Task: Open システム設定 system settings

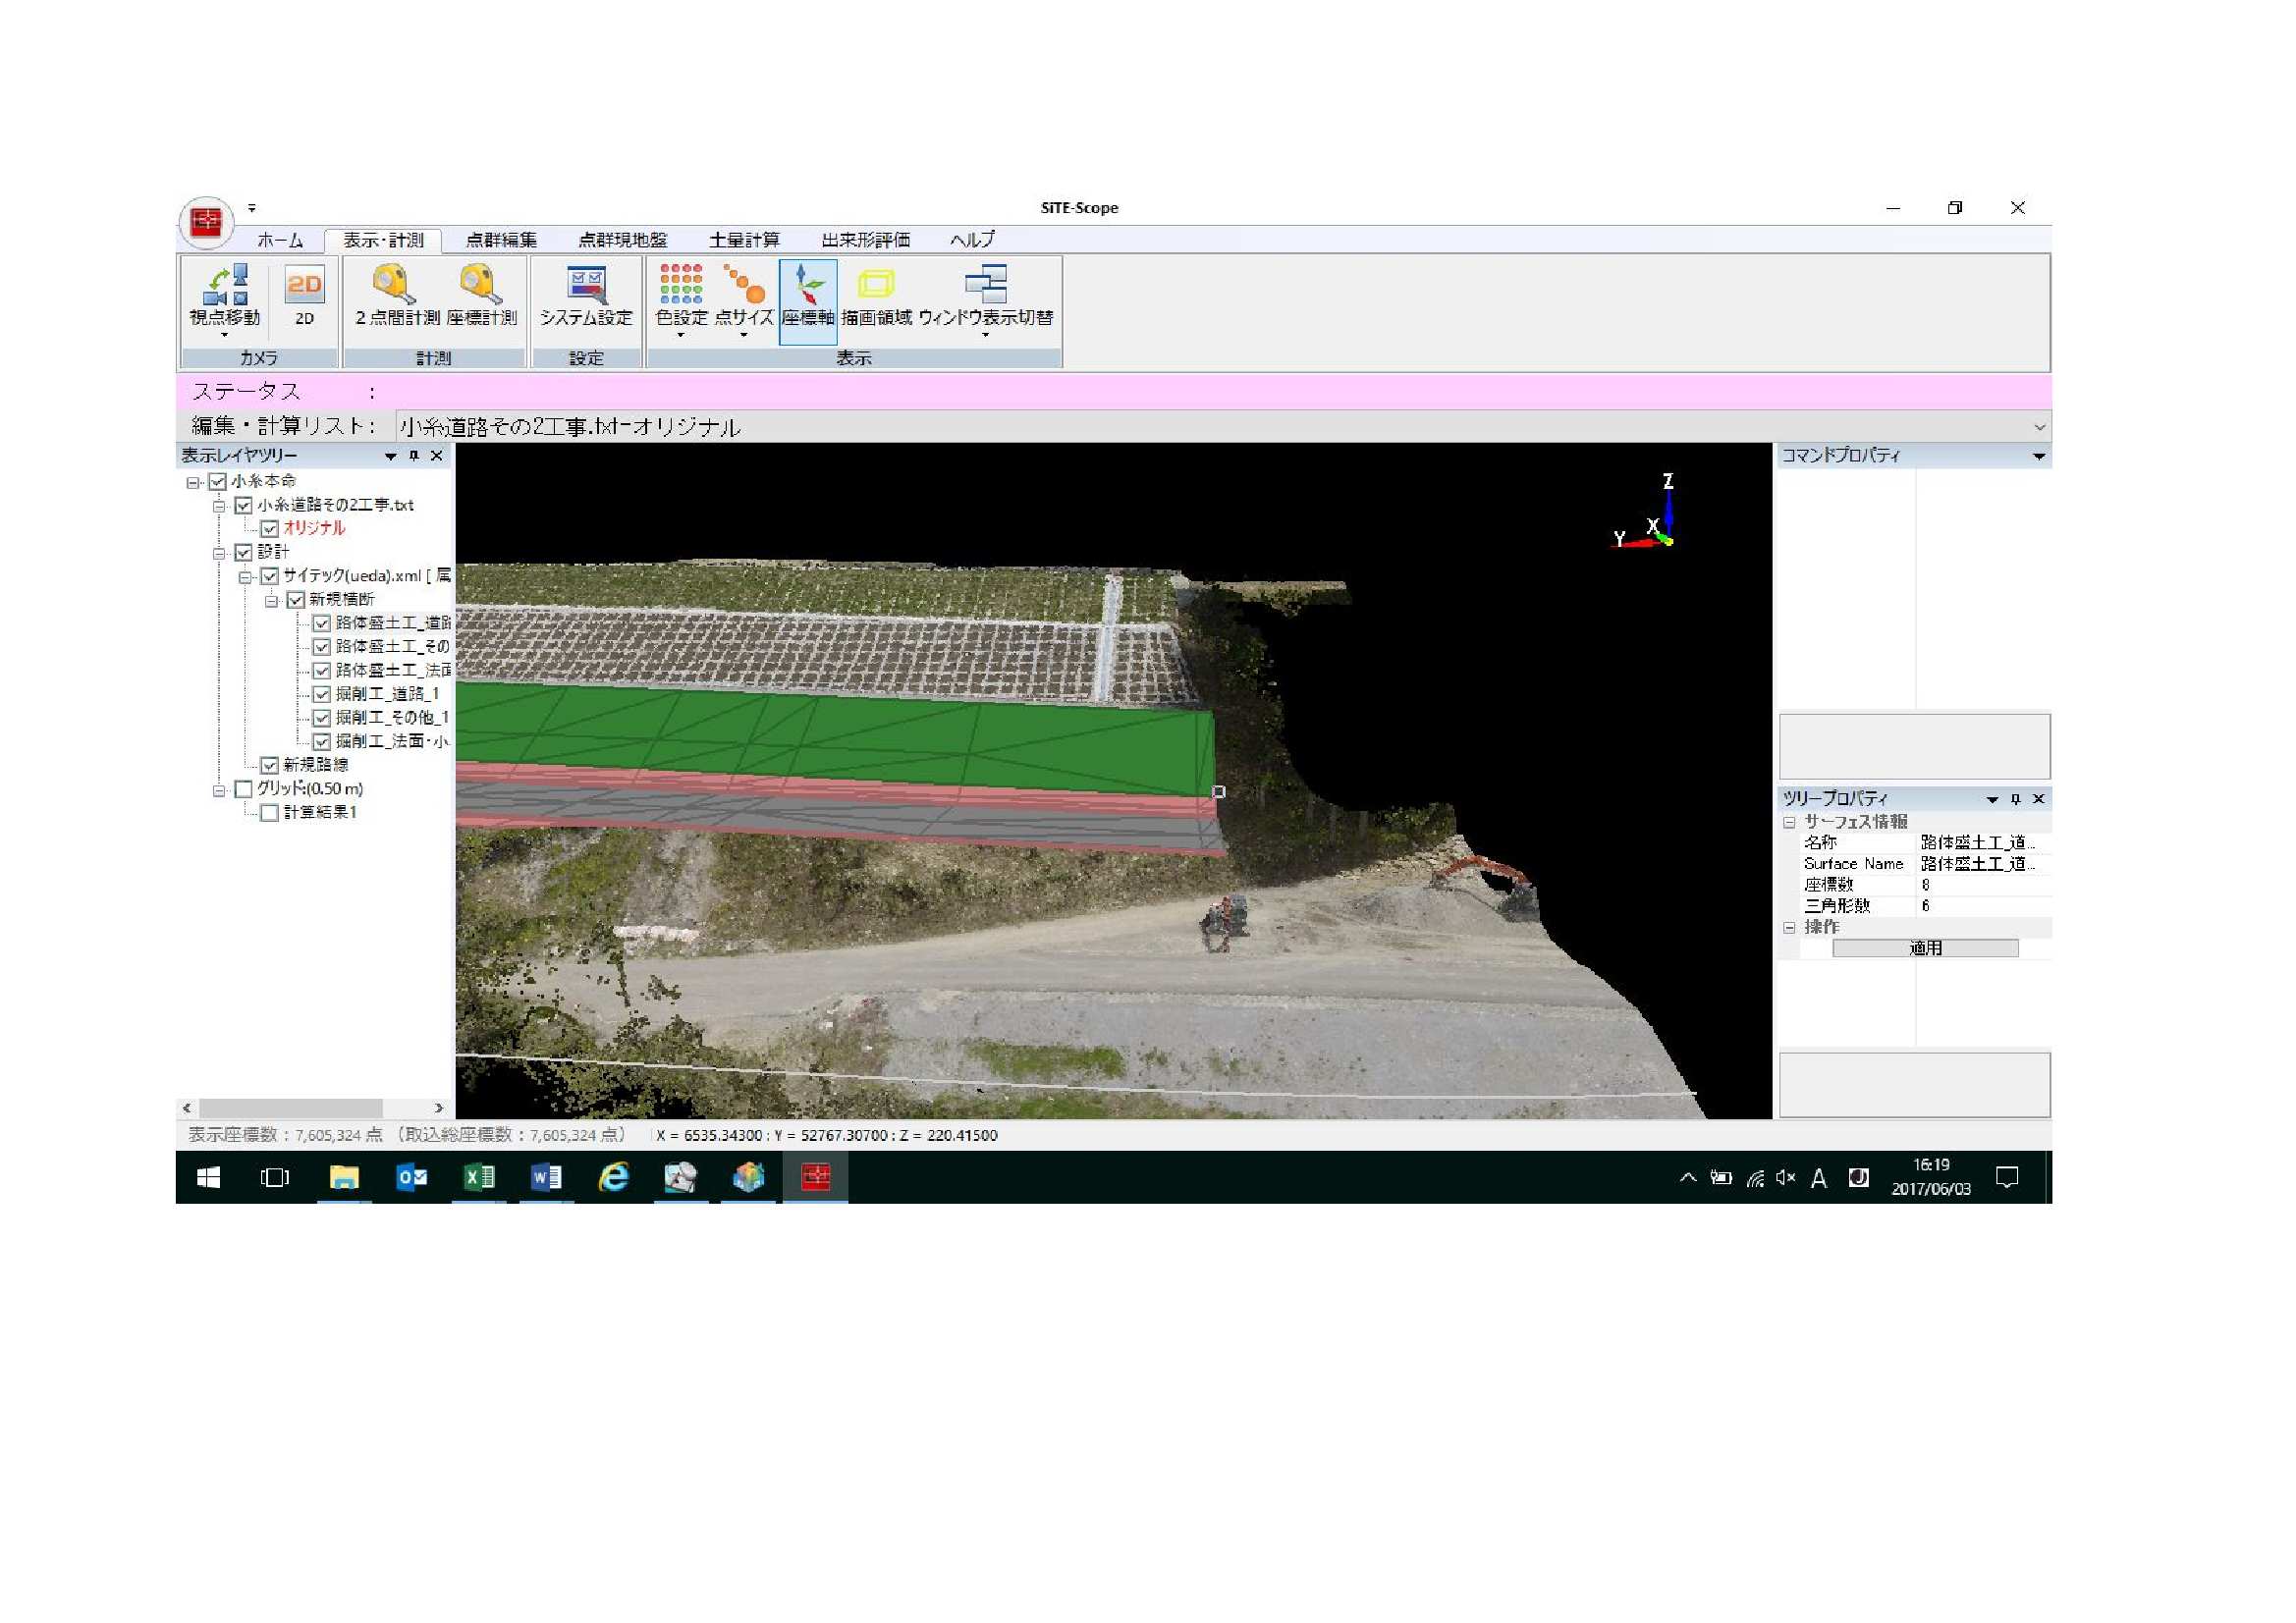Action: [x=586, y=286]
